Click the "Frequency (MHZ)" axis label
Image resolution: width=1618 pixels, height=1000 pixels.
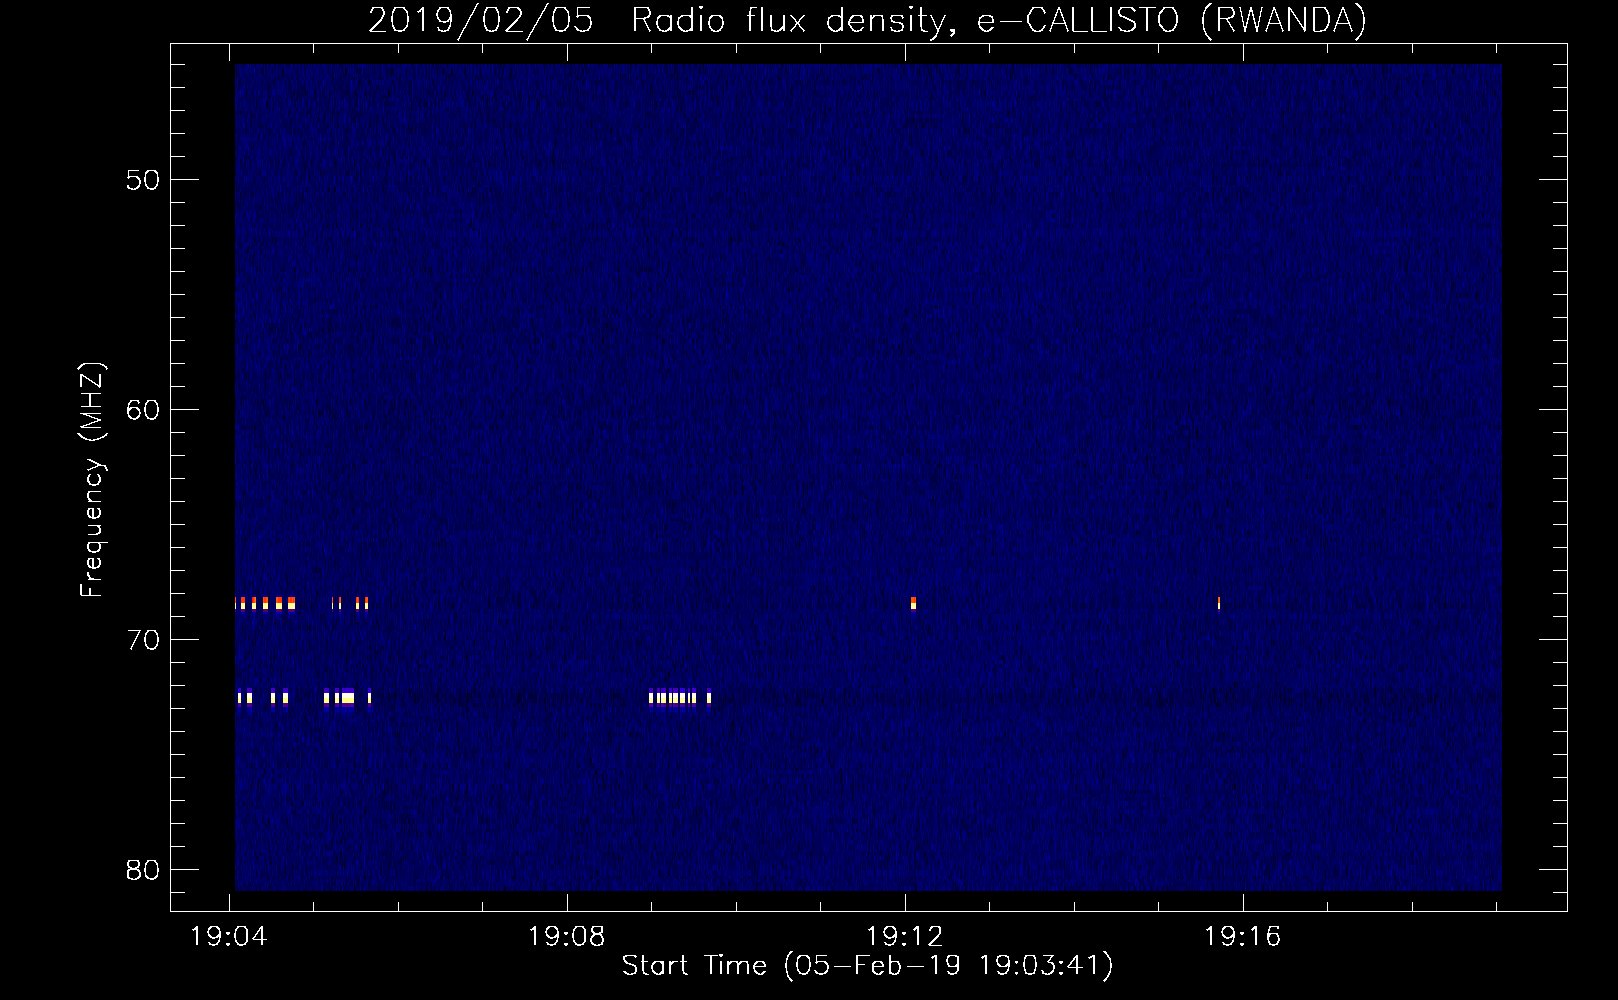(92, 480)
